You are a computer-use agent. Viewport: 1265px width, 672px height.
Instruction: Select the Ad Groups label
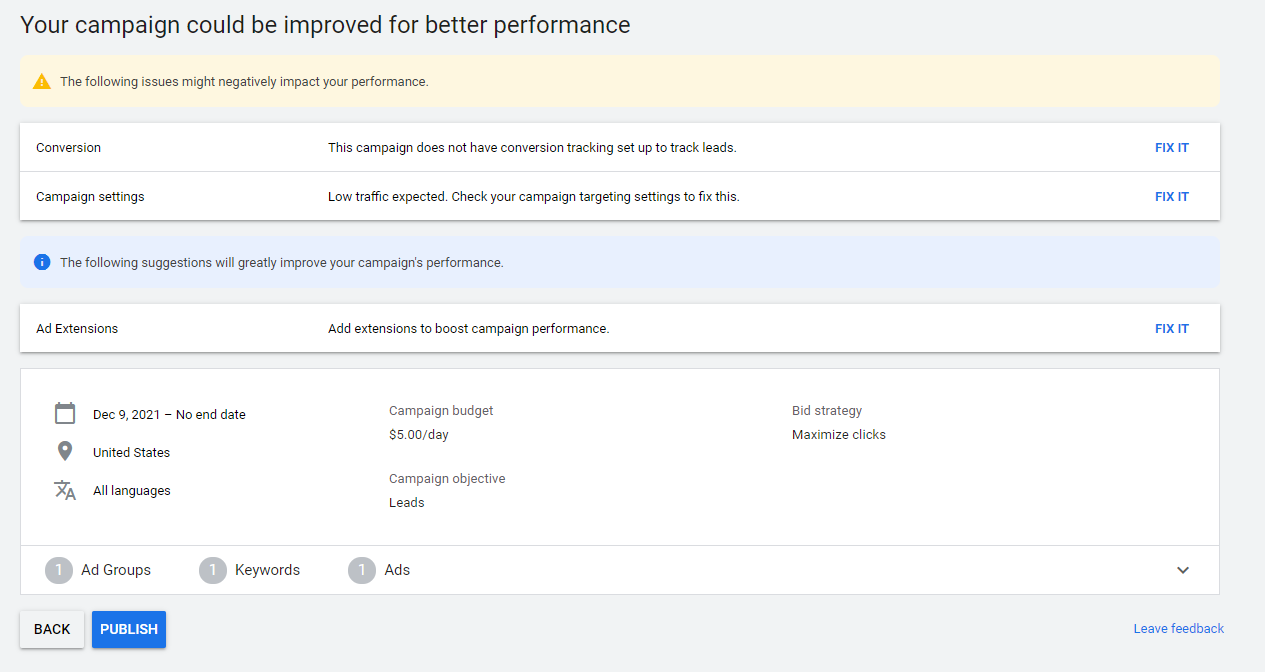(x=116, y=570)
